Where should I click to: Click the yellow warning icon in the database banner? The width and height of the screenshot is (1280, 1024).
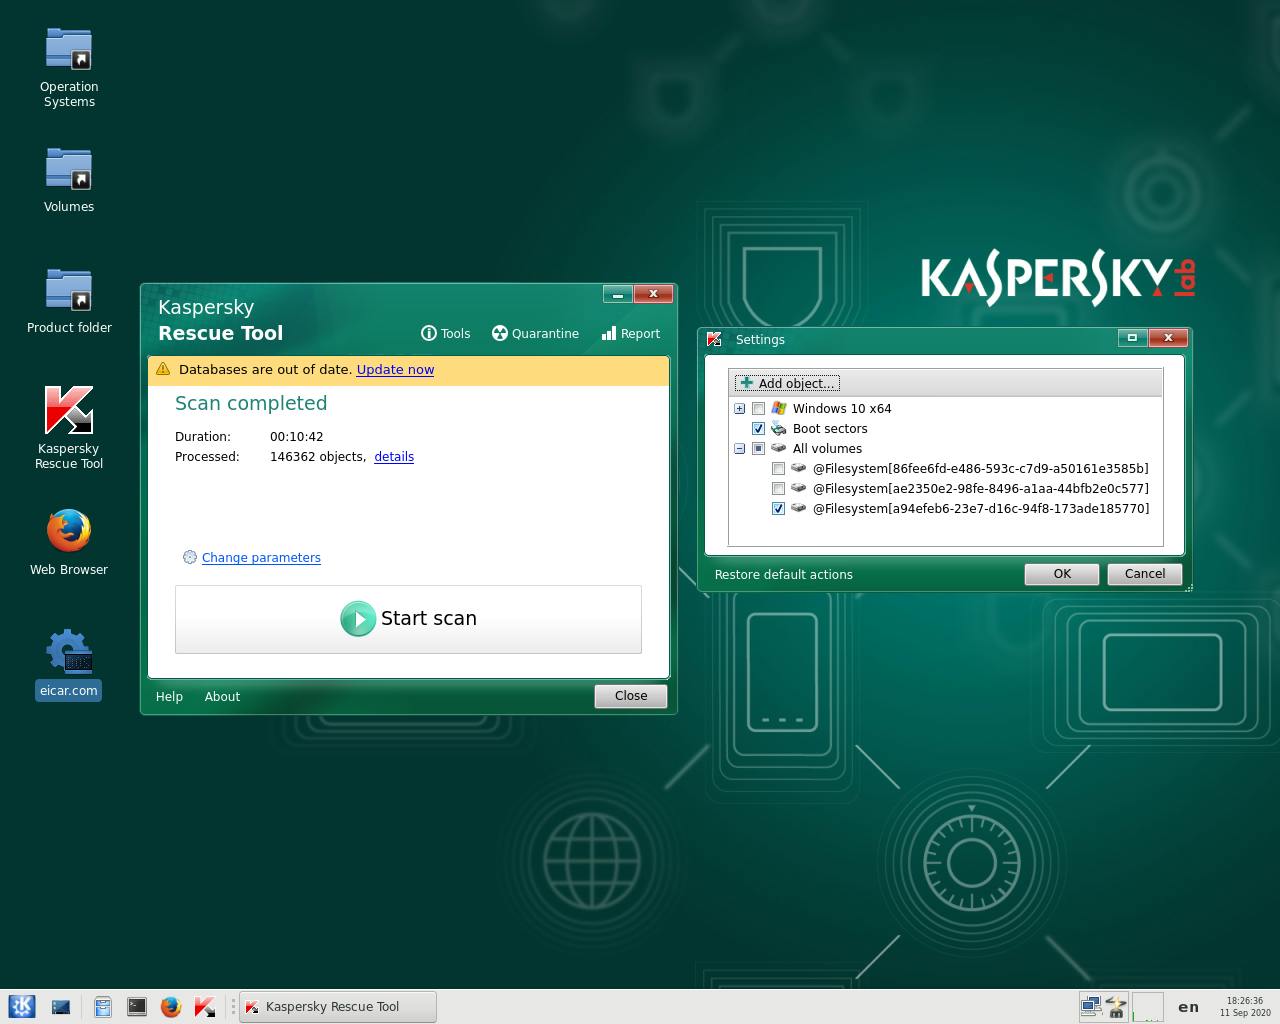163,369
